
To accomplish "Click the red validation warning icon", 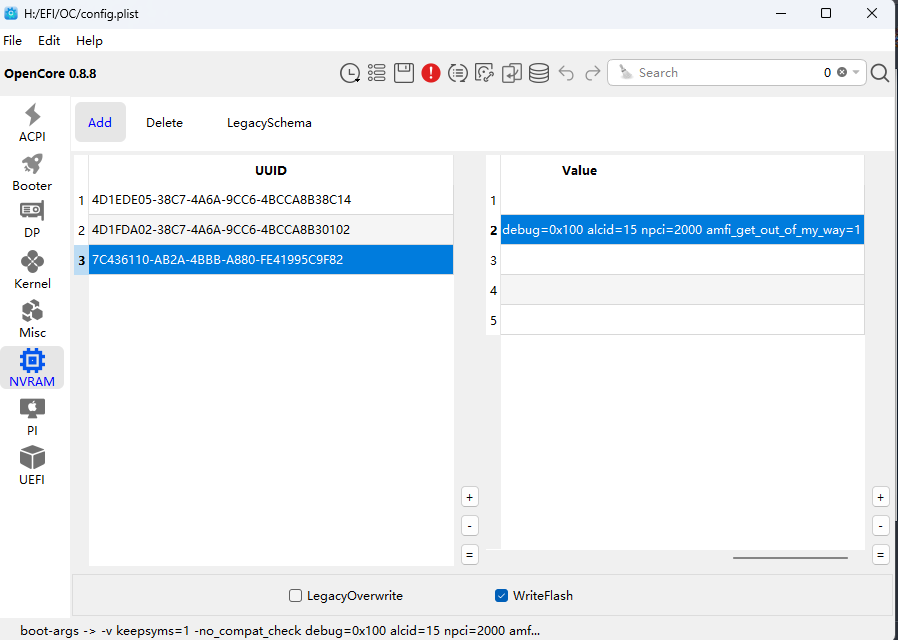I will pos(431,73).
